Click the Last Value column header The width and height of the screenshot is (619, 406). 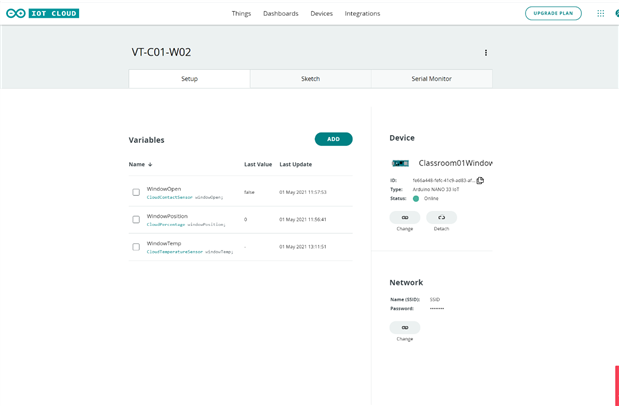pyautogui.click(x=258, y=164)
